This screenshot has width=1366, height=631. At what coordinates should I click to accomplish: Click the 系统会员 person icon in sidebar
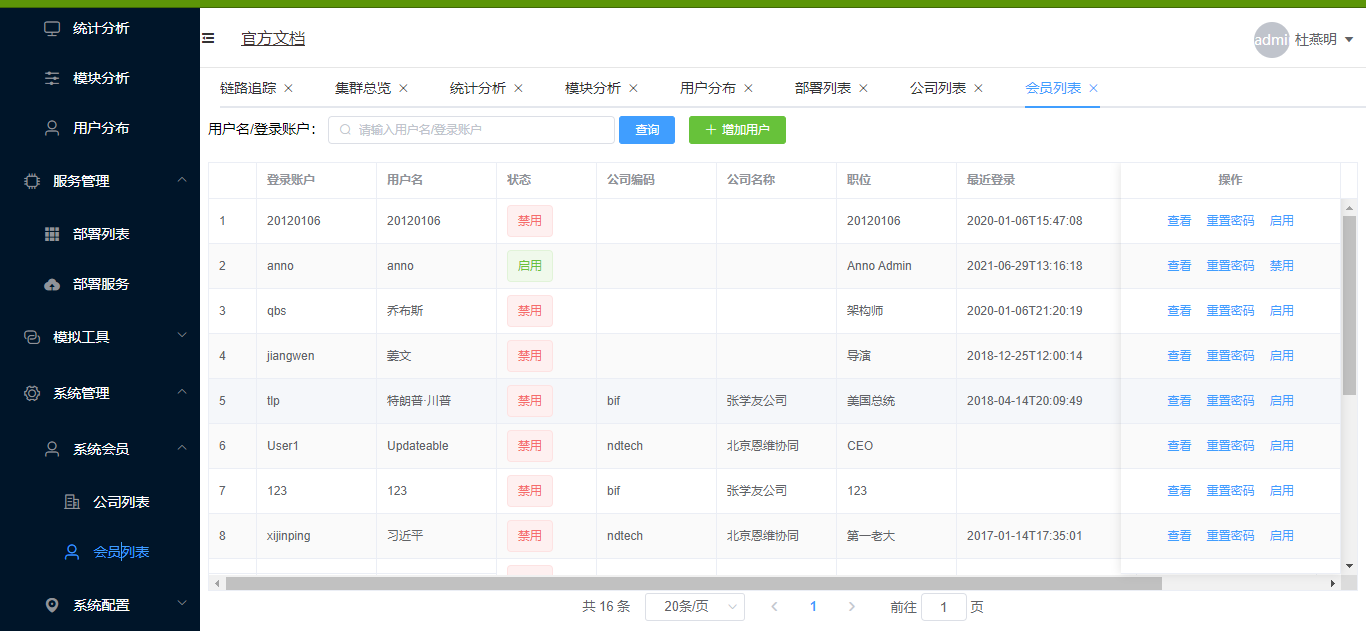52,449
